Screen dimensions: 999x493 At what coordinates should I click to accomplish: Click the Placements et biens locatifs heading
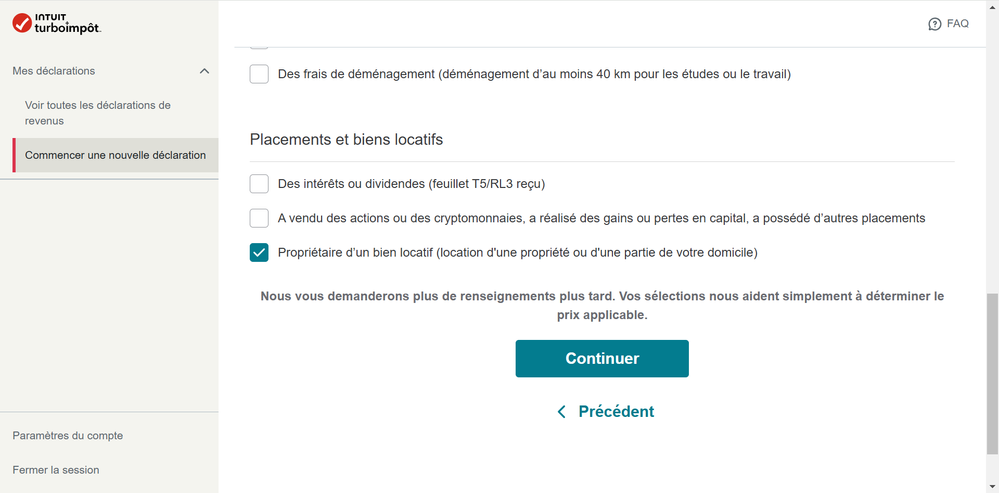[346, 139]
